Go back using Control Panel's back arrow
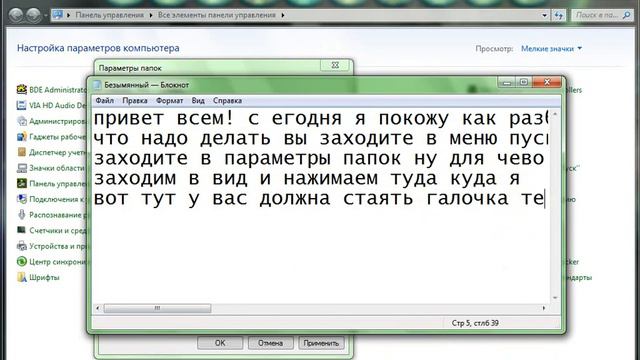The height and width of the screenshot is (360, 640). click(16, 16)
